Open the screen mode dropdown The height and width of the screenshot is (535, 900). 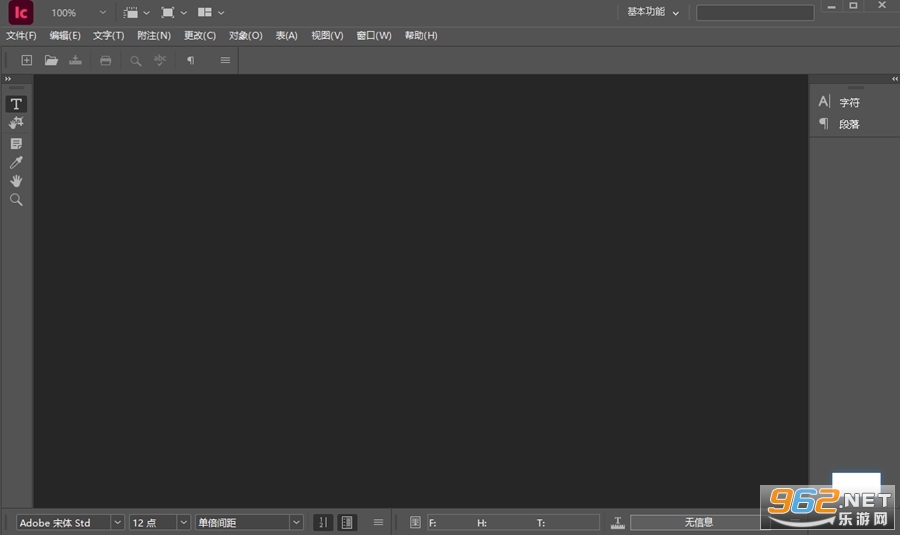coord(174,12)
